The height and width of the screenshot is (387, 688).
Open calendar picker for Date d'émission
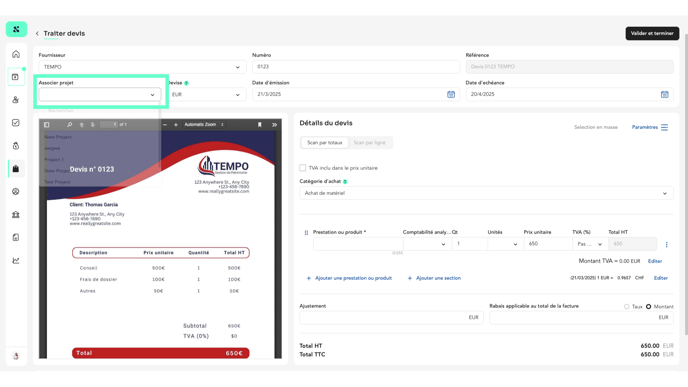451,94
